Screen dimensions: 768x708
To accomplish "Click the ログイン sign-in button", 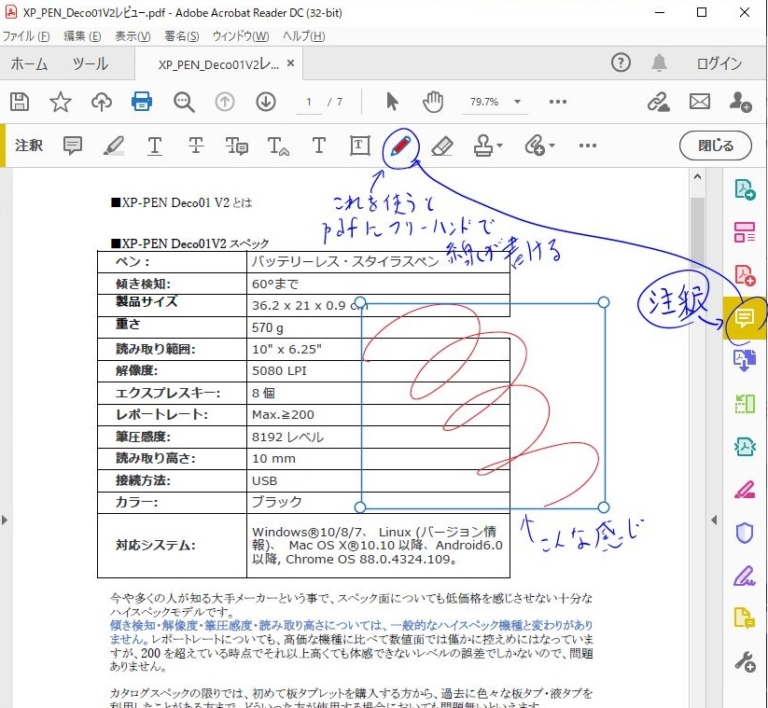I will (x=720, y=63).
